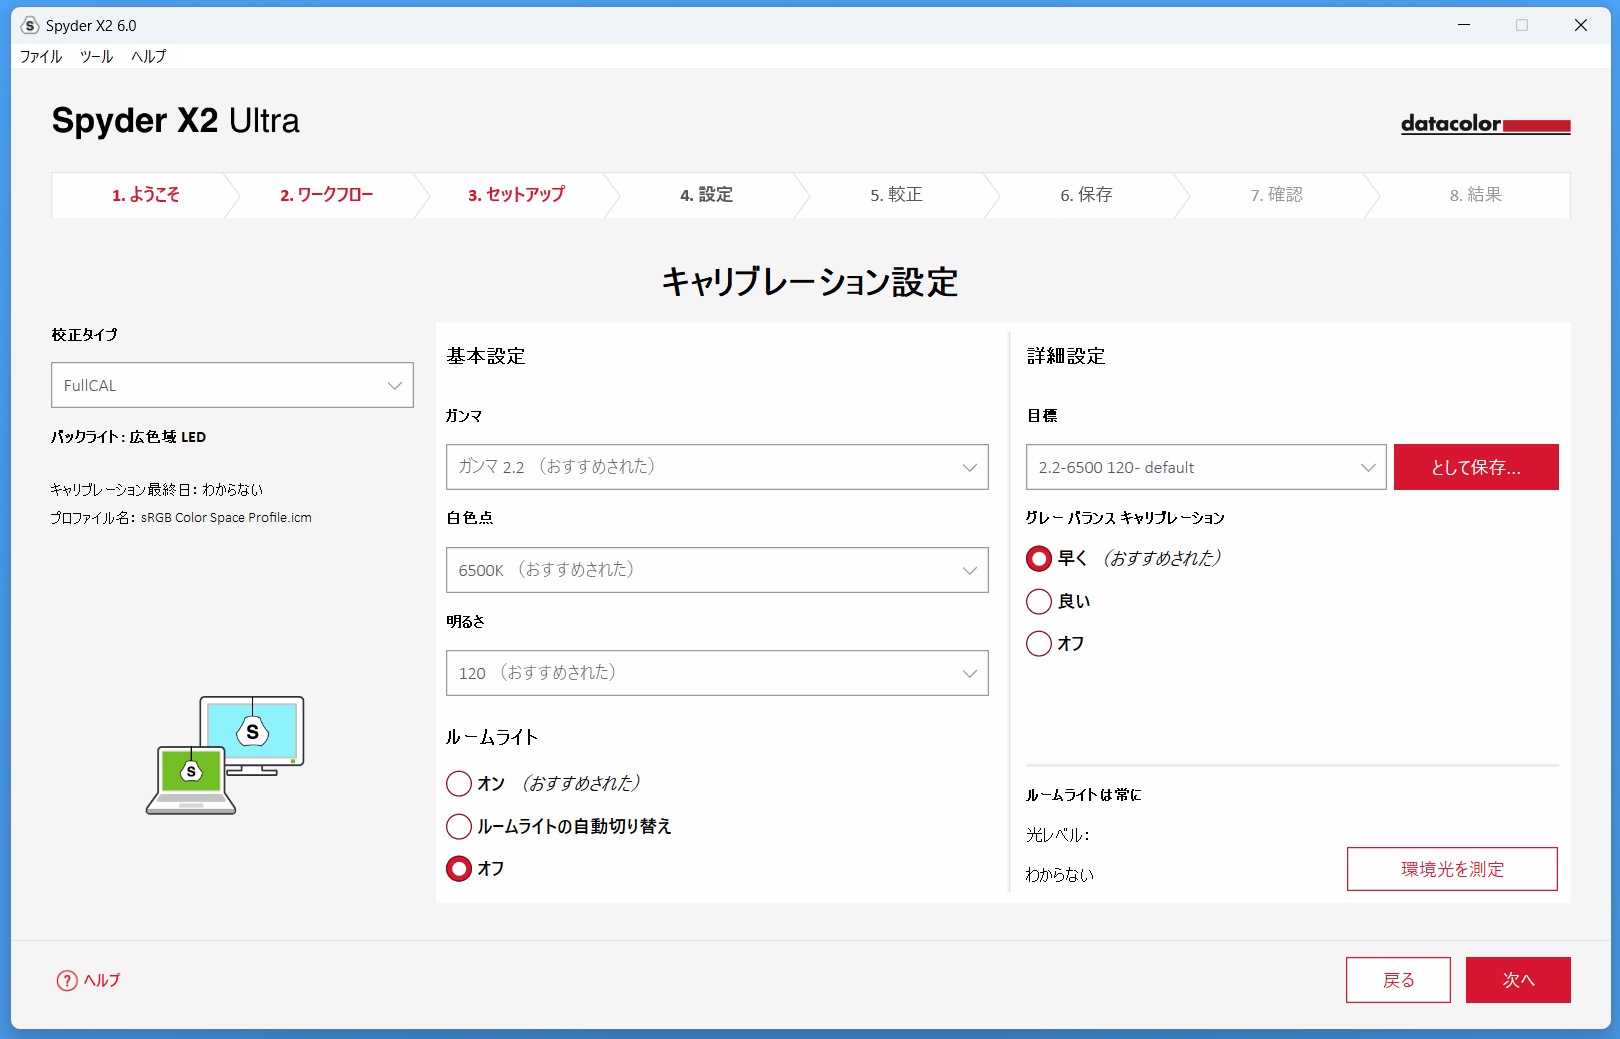Select ルームライト オン radio button

[x=459, y=783]
